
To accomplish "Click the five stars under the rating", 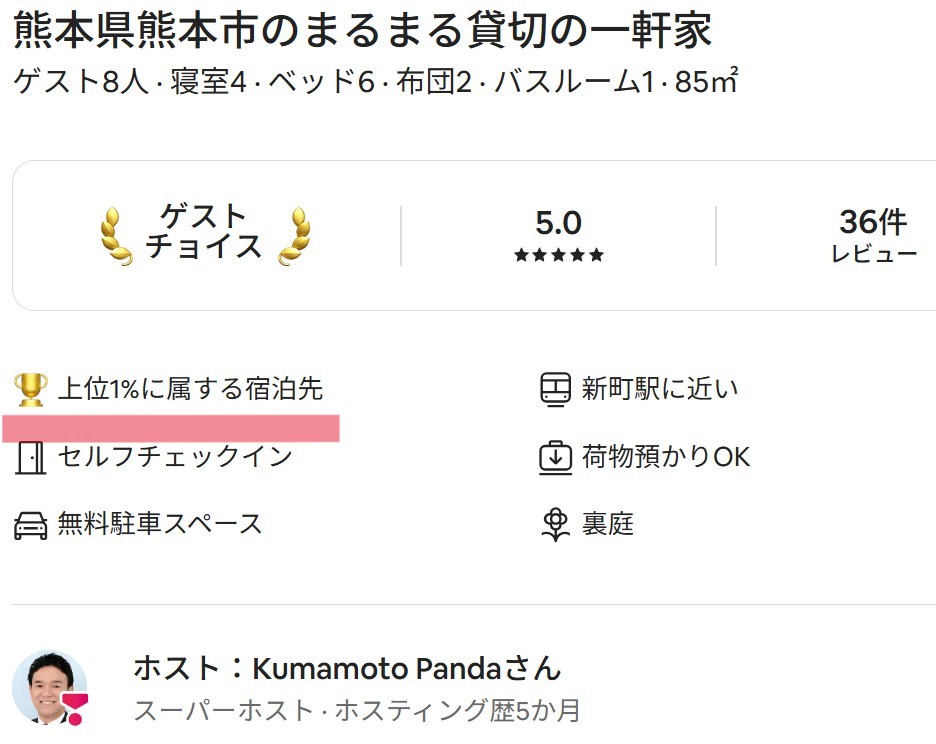I will click(x=558, y=255).
